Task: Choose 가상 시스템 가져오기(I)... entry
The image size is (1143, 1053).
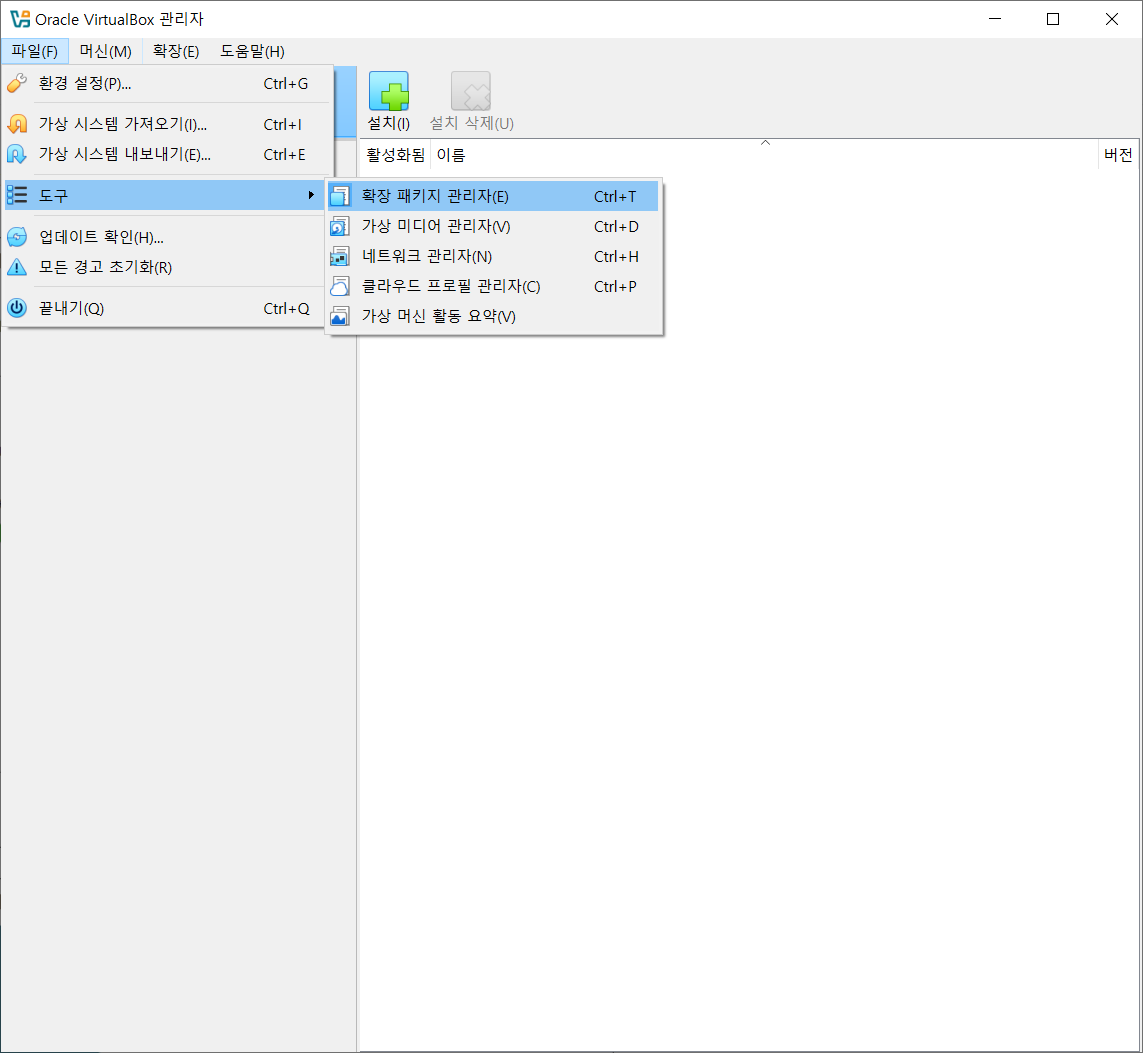Action: pyautogui.click(x=168, y=125)
